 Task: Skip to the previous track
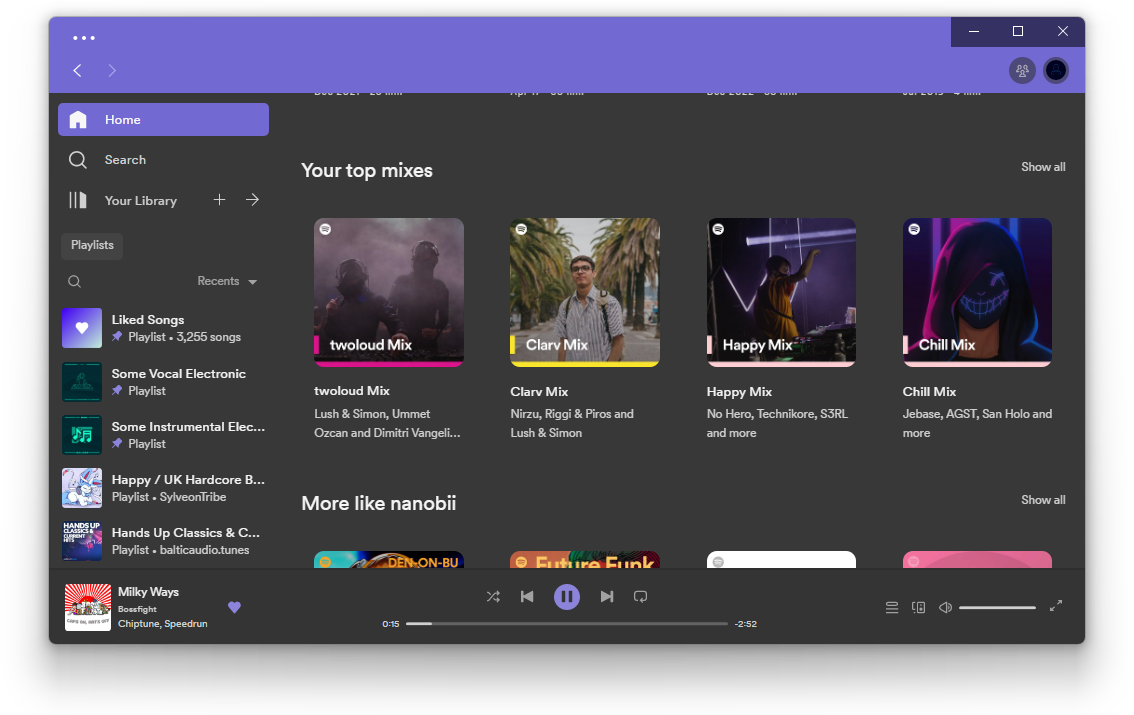(527, 597)
